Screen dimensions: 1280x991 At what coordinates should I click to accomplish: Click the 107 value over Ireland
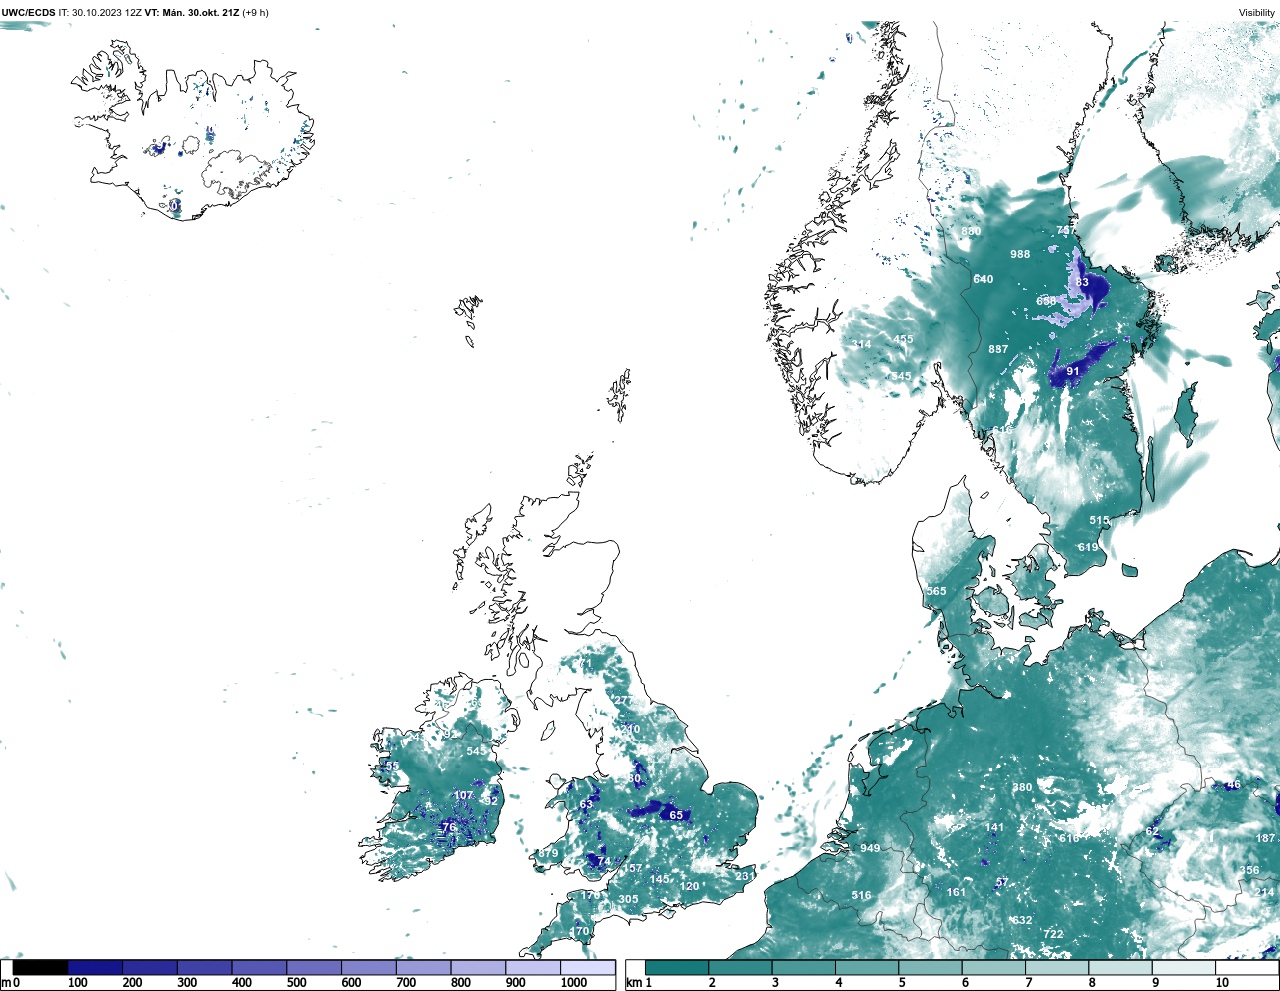click(464, 796)
